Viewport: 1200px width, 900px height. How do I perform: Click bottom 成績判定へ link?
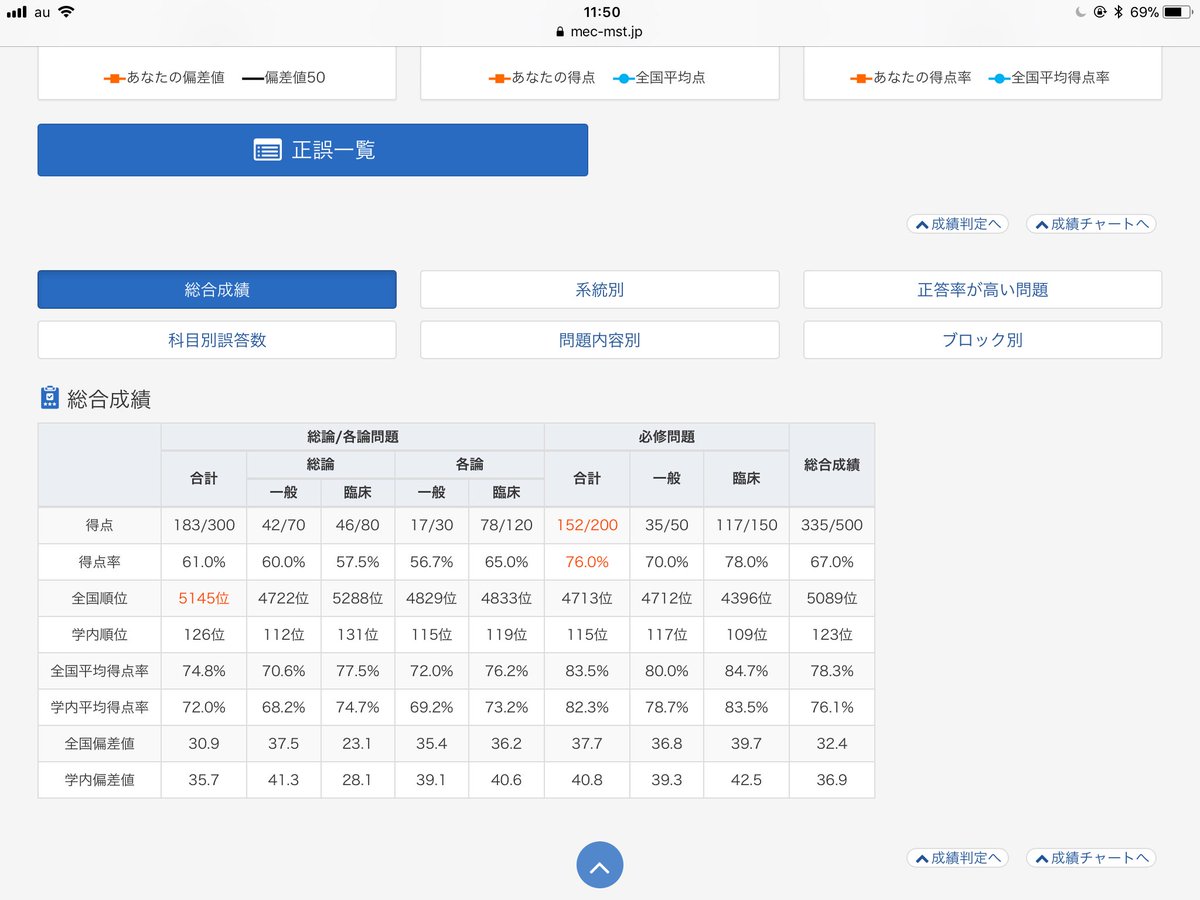pyautogui.click(x=958, y=858)
